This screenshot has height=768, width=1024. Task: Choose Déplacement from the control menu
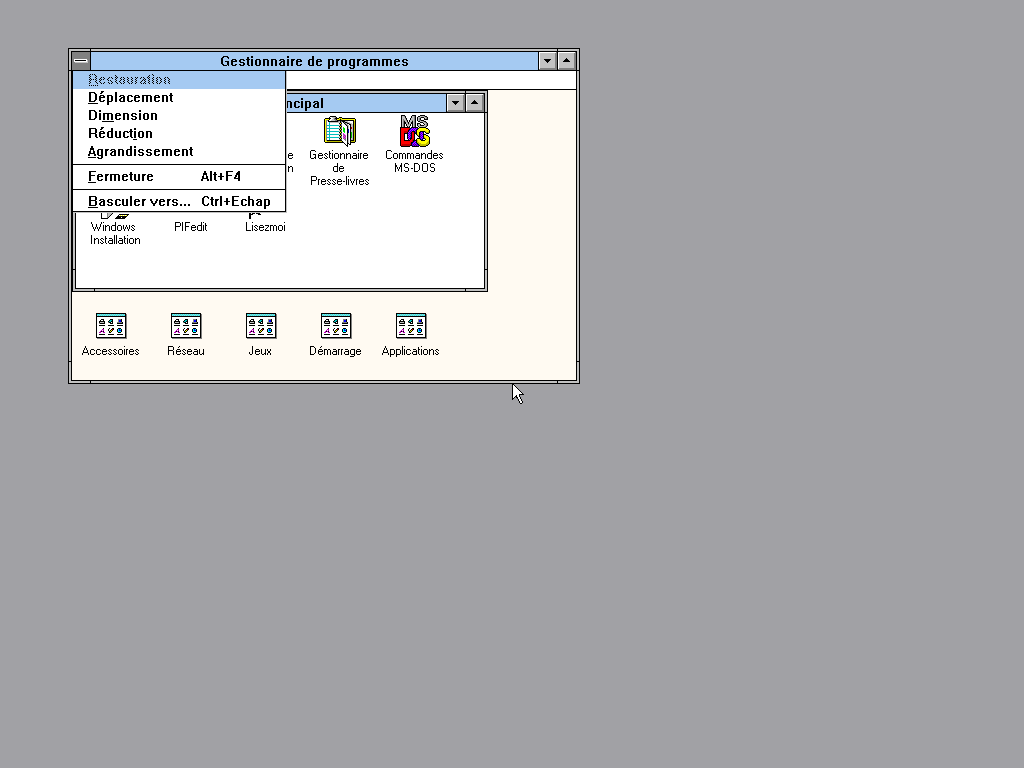(131, 98)
